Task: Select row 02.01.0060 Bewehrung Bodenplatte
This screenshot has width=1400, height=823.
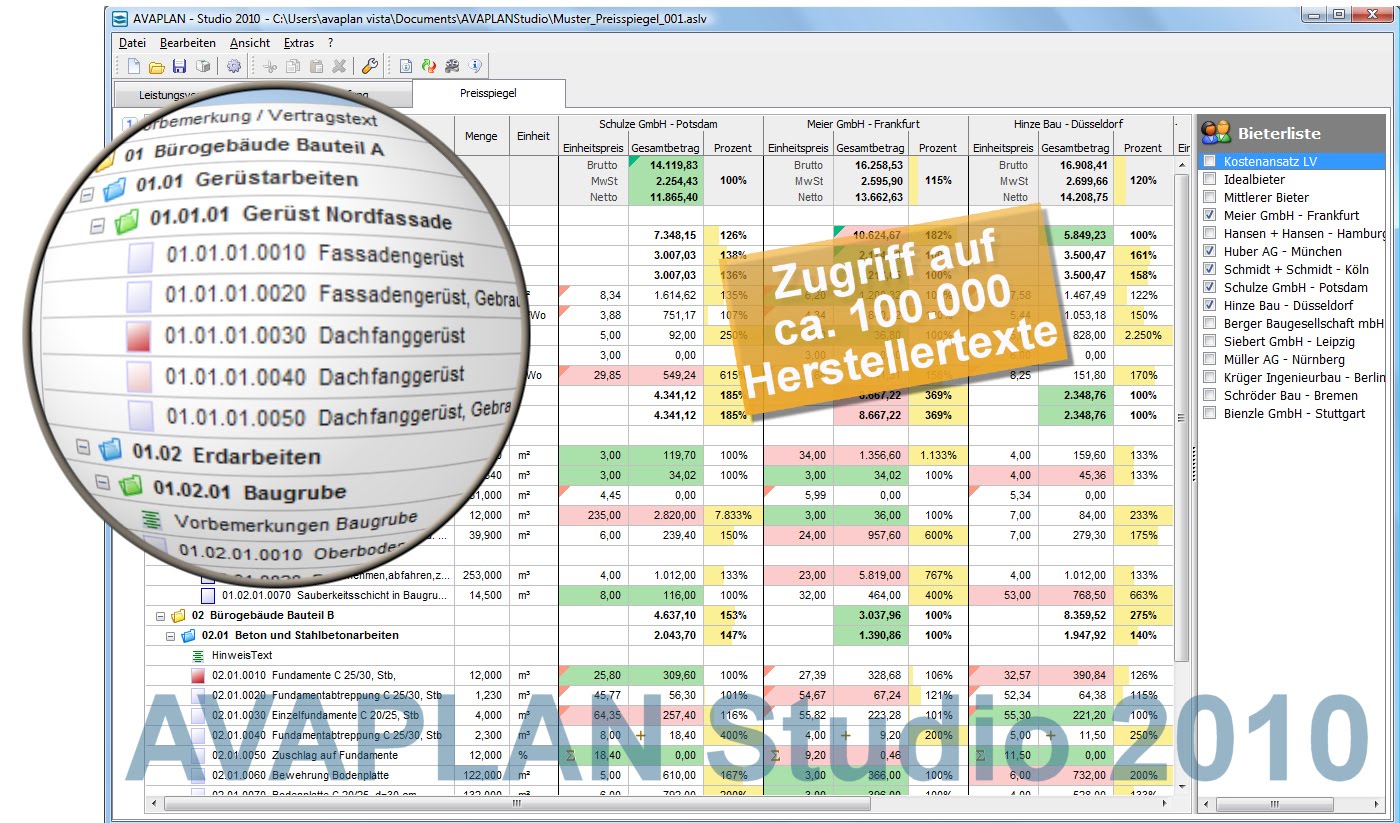Action: click(x=660, y=776)
